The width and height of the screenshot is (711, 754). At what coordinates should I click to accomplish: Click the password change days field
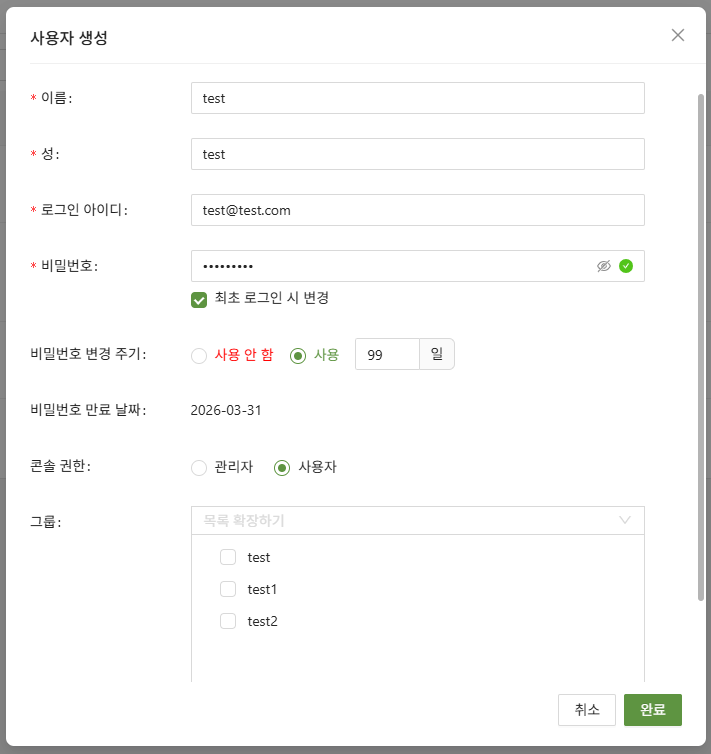click(387, 355)
